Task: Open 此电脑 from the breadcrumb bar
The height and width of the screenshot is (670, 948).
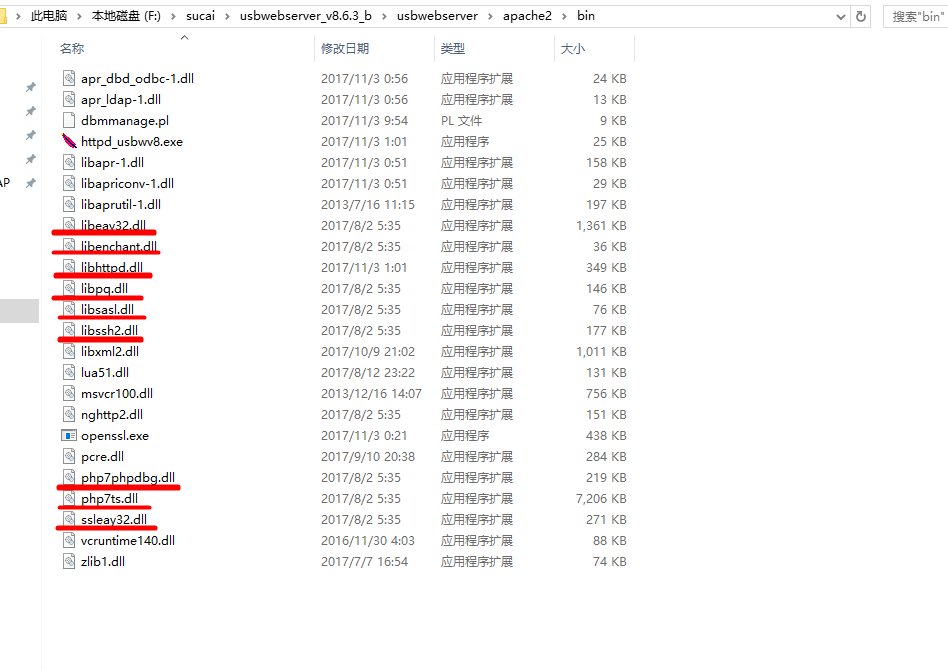Action: [50, 15]
